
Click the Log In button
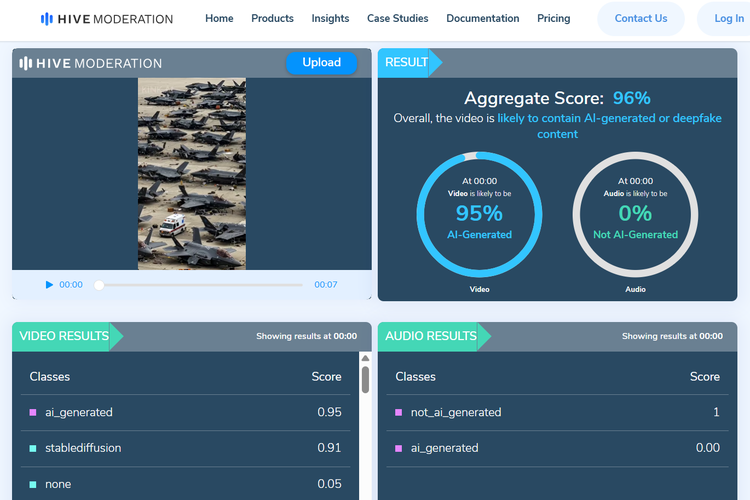coord(728,18)
